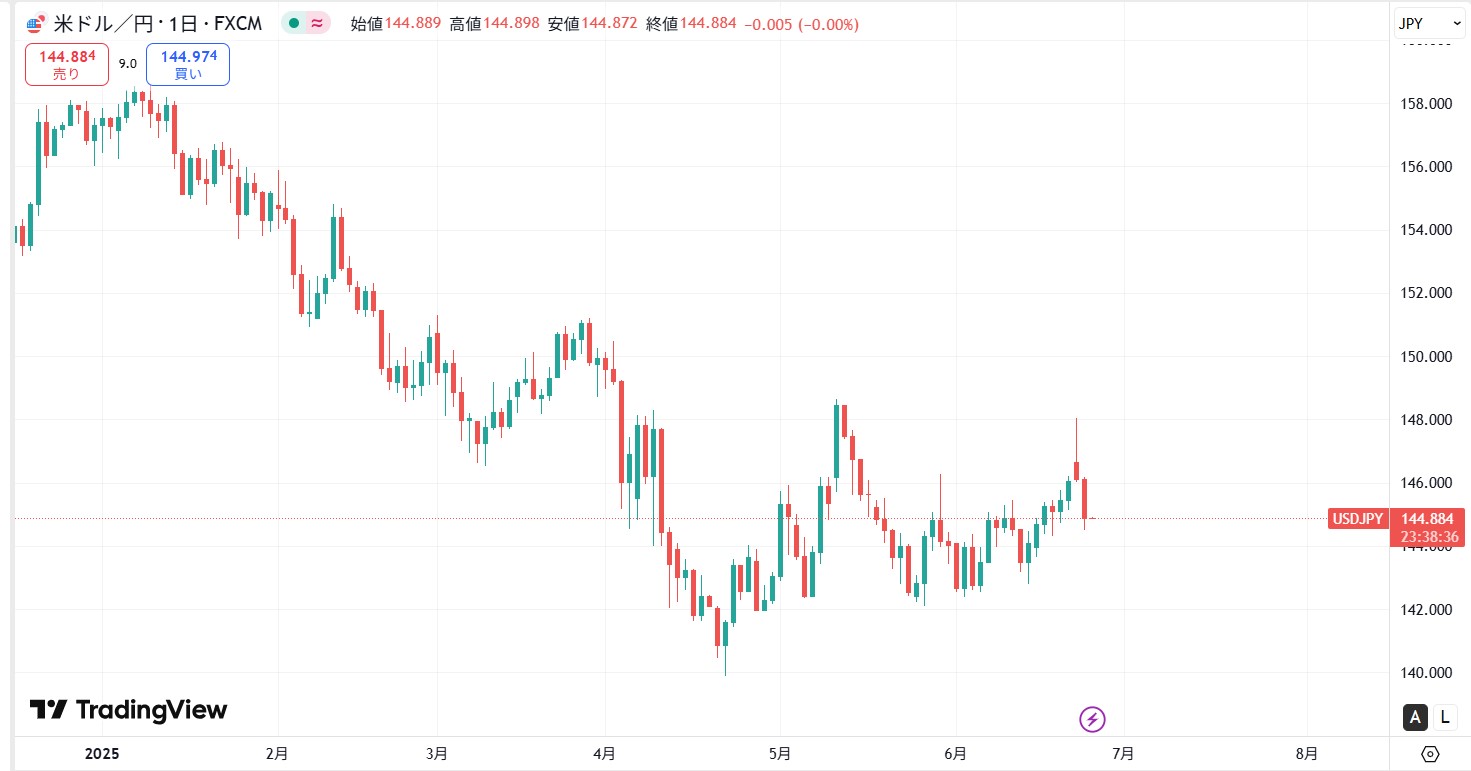Click the 売り sell button 144.884
This screenshot has height=771, width=1471.
tap(67, 64)
